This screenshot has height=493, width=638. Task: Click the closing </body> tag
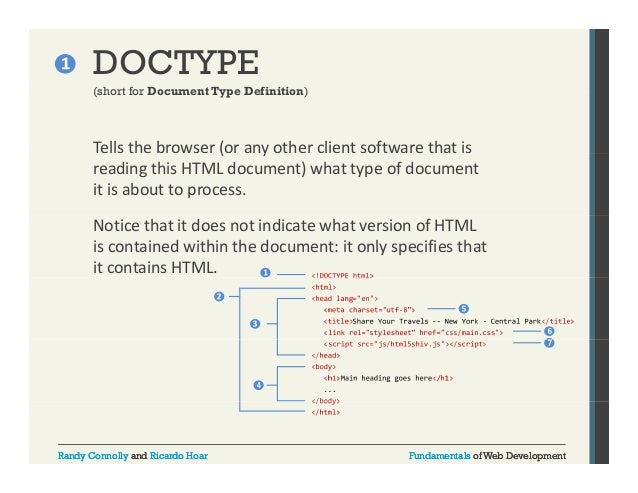326,401
